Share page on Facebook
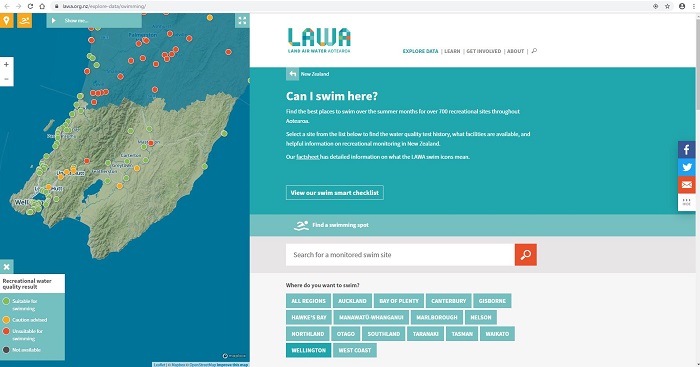This screenshot has width=700, height=367. coord(687,150)
